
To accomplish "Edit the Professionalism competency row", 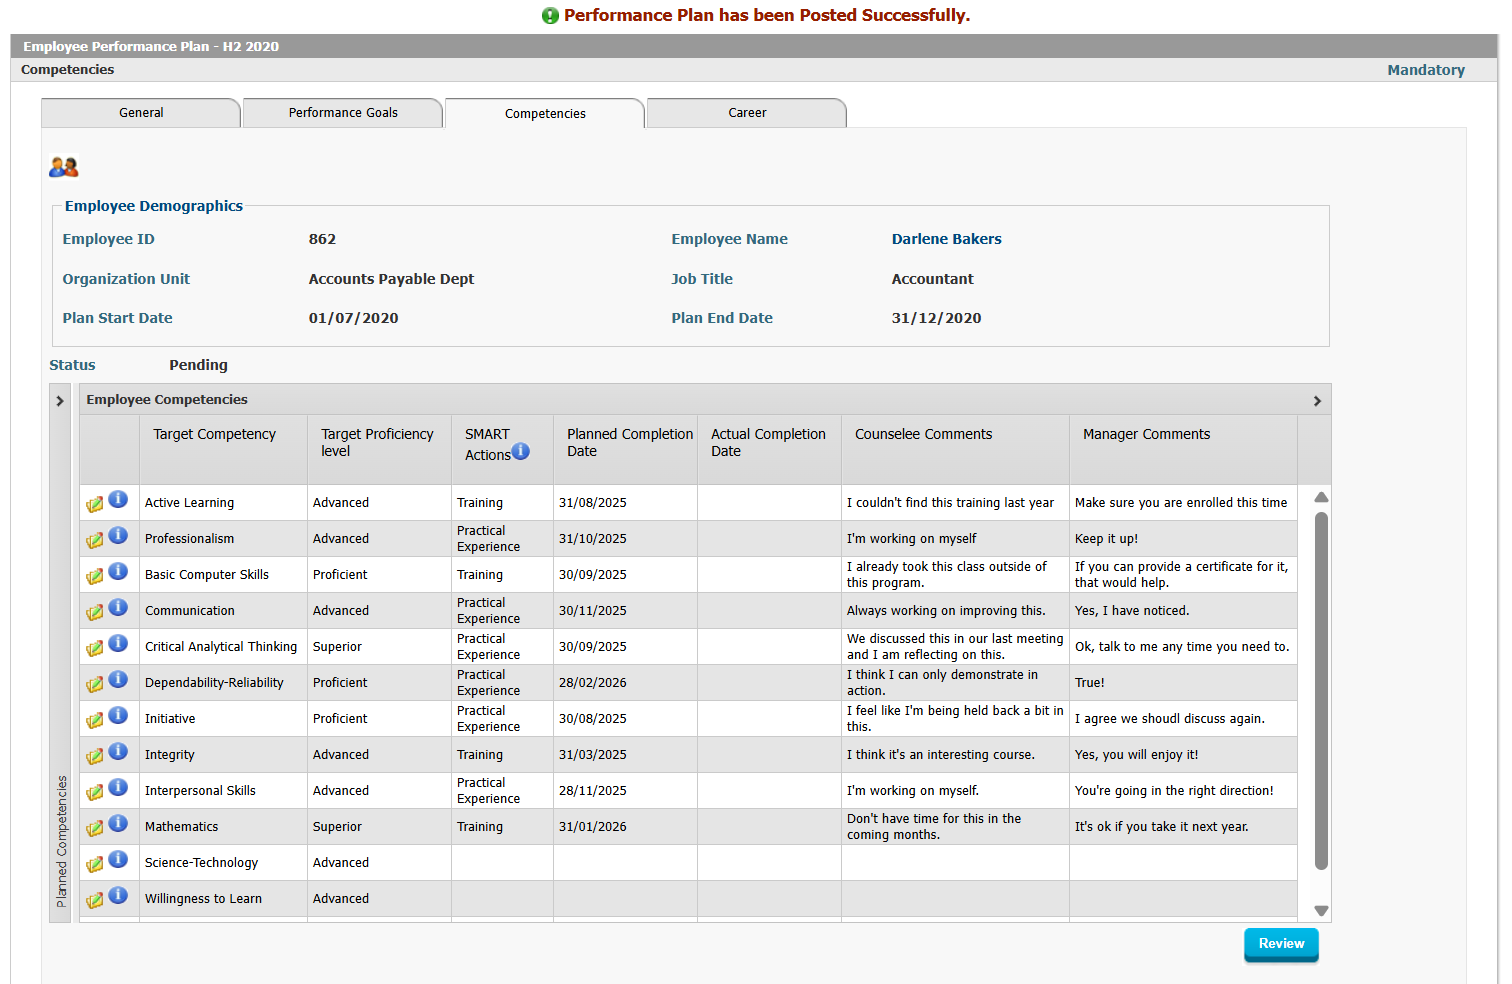I will point(95,540).
